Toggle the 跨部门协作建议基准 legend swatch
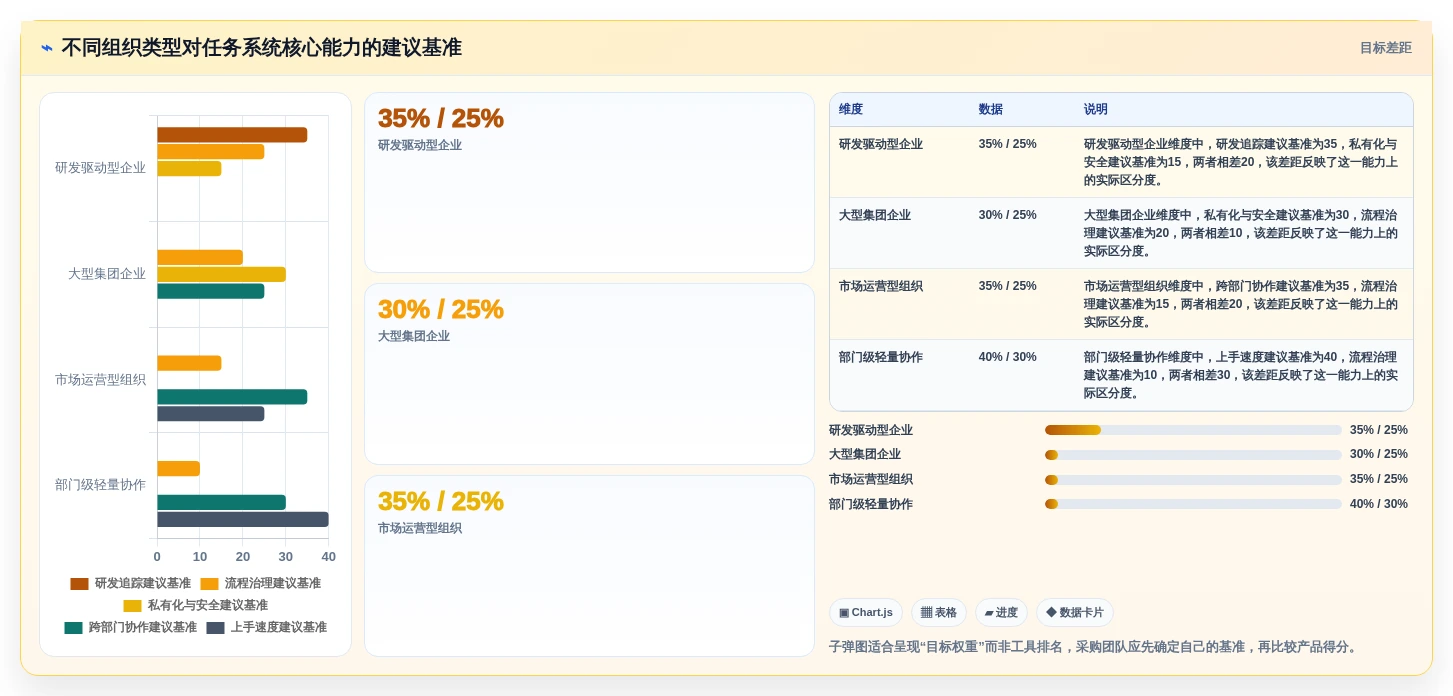This screenshot has height=696, width=1453. point(73,628)
